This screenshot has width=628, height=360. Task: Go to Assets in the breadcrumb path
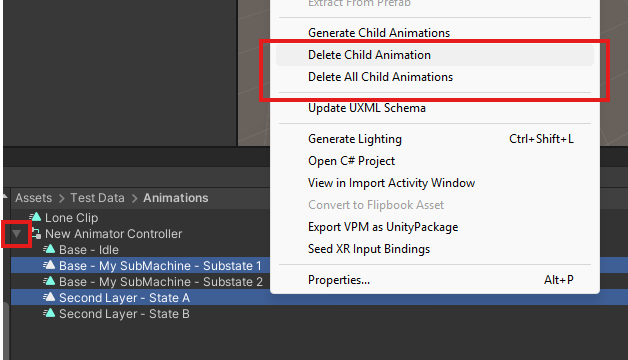(x=34, y=198)
